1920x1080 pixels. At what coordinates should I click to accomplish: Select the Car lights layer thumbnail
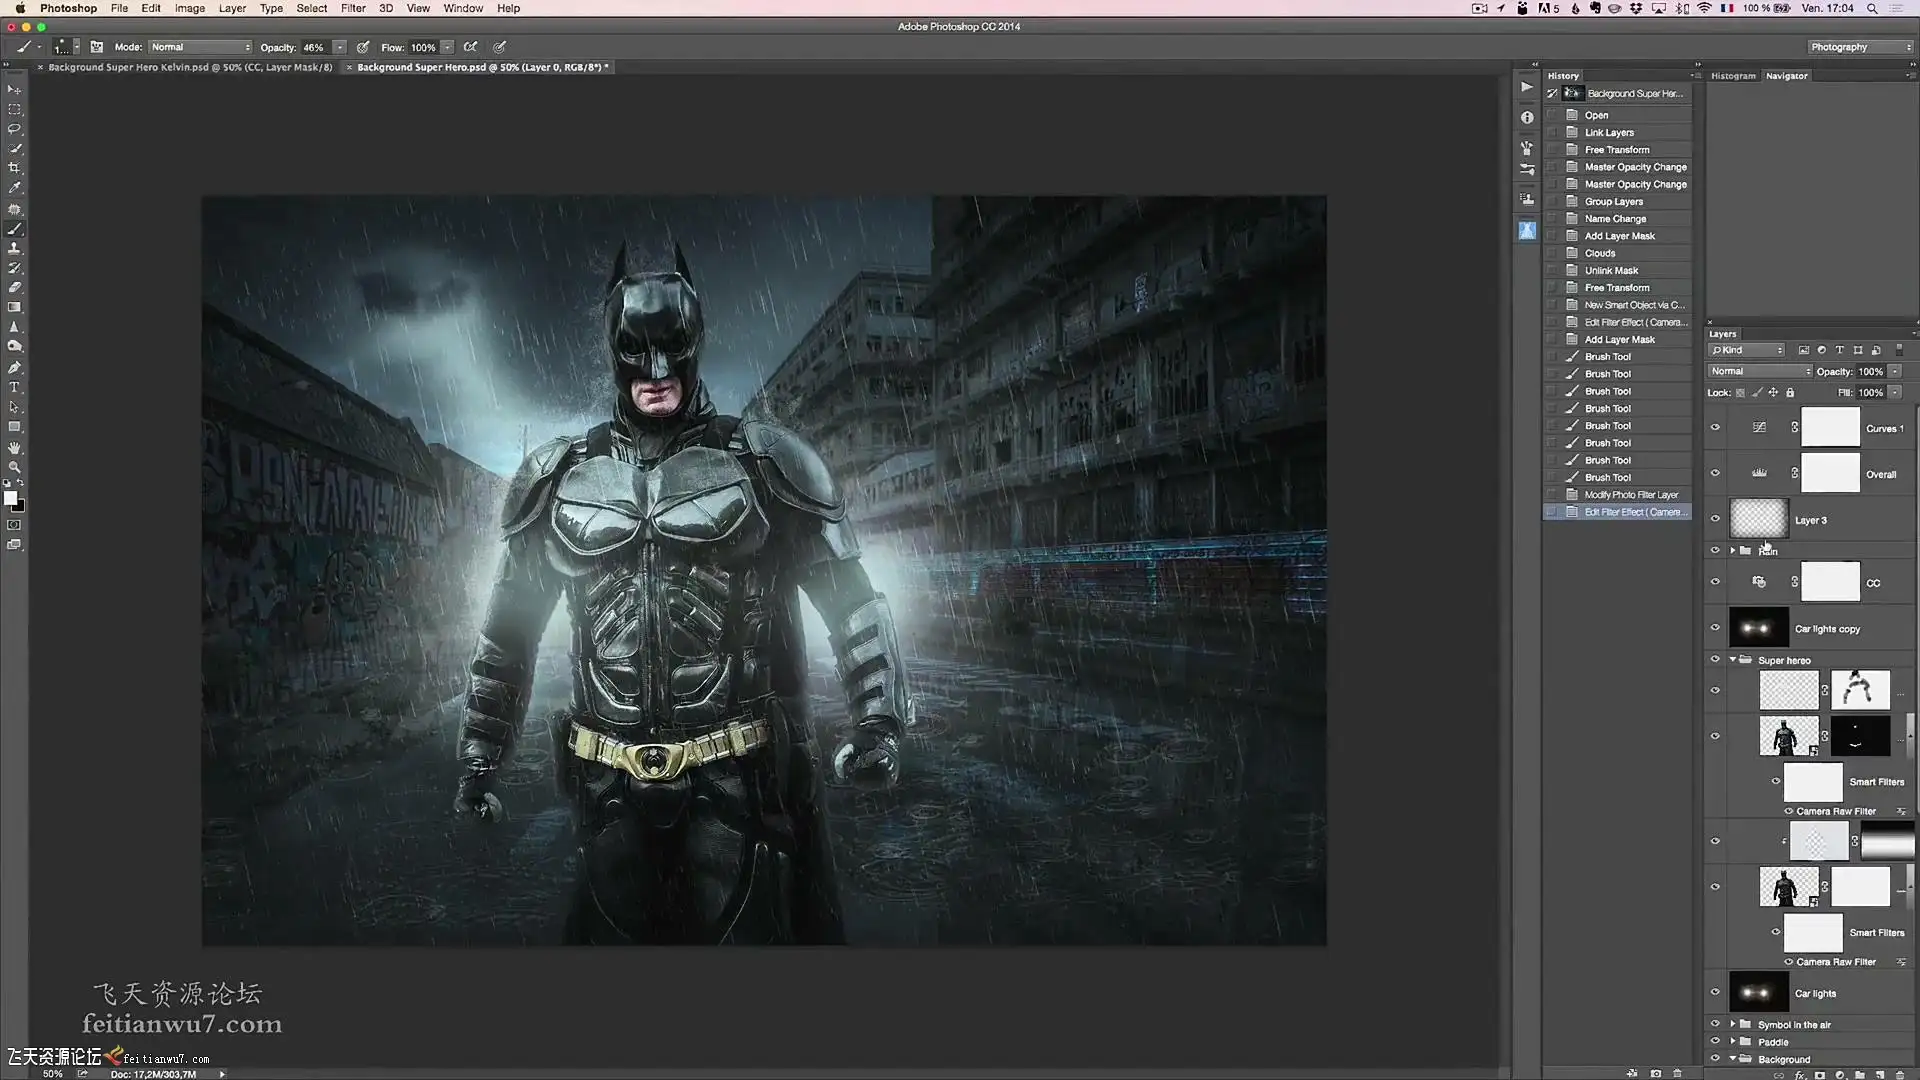[1758, 993]
